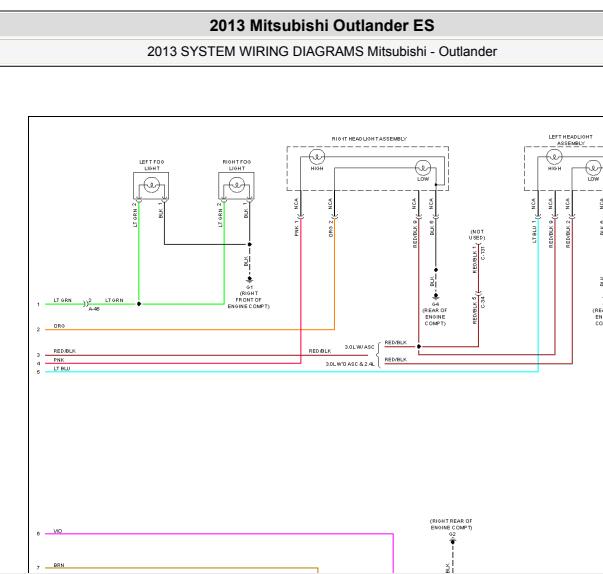Viewport: 603px width, 574px height.
Task: Select the "3.0L W/ ASC" option text
Action: 359,347
